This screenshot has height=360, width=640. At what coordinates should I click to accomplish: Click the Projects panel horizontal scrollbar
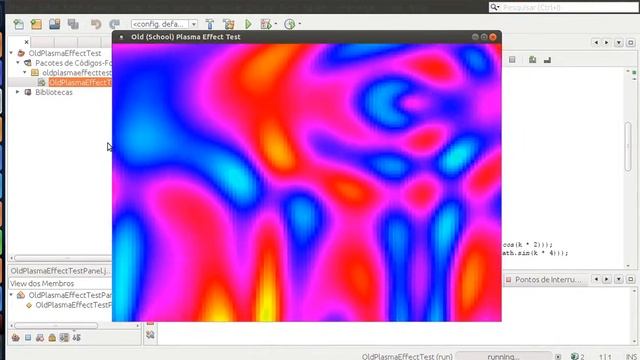(x=62, y=258)
